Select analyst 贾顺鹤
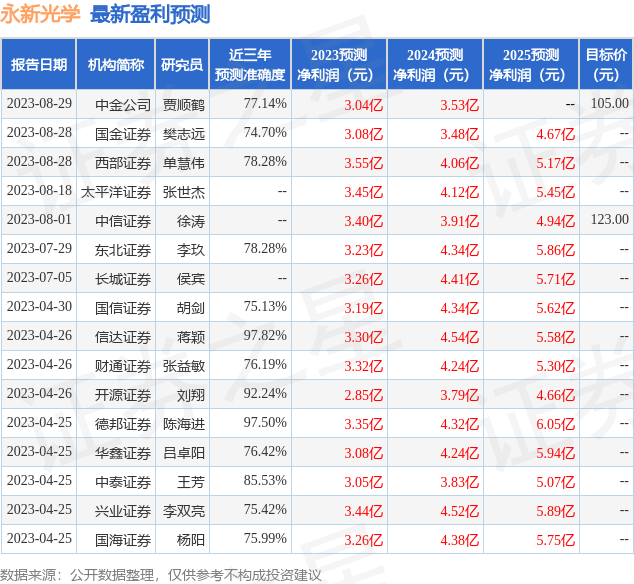This screenshot has height=584, width=634. pyautogui.click(x=184, y=105)
